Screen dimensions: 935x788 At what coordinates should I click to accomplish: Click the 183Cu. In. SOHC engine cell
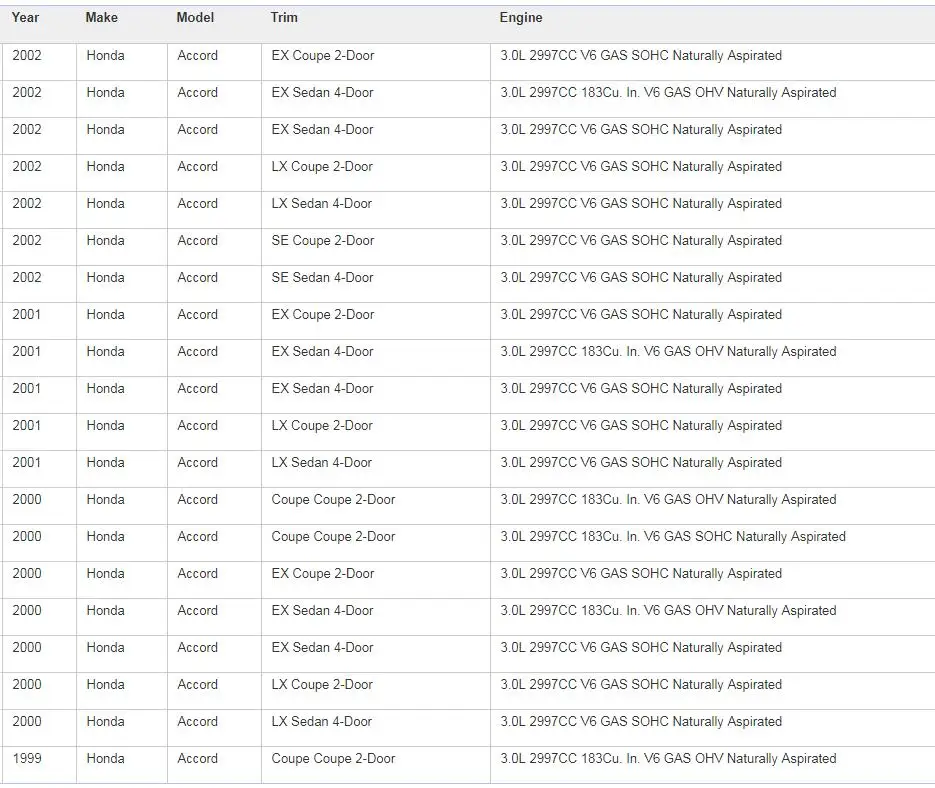[713, 543]
